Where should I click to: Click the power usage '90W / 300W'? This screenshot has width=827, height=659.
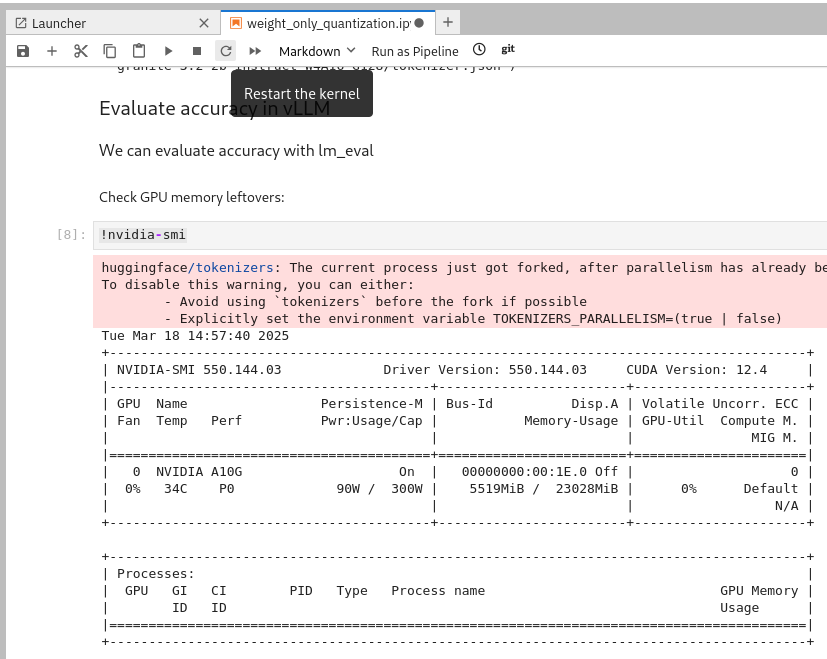click(379, 489)
